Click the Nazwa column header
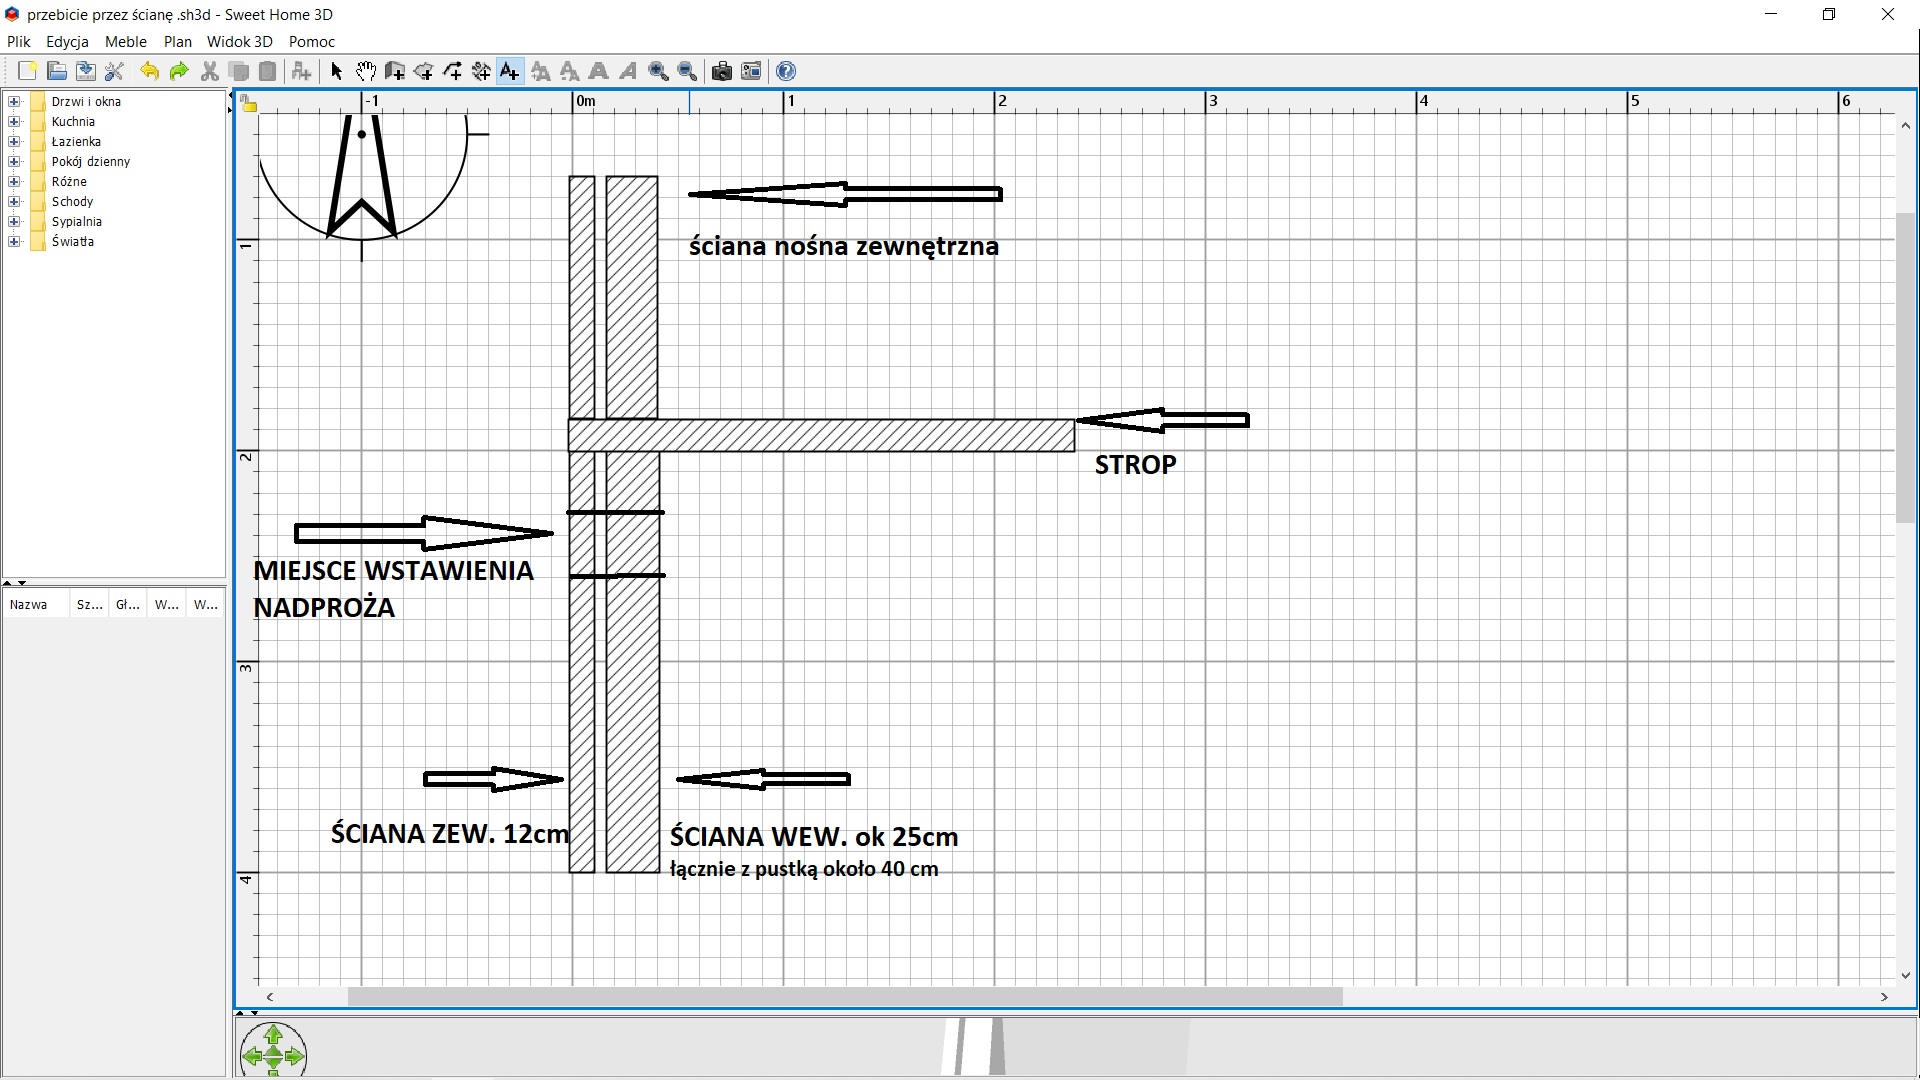Screen dimensions: 1920x1080 30,604
